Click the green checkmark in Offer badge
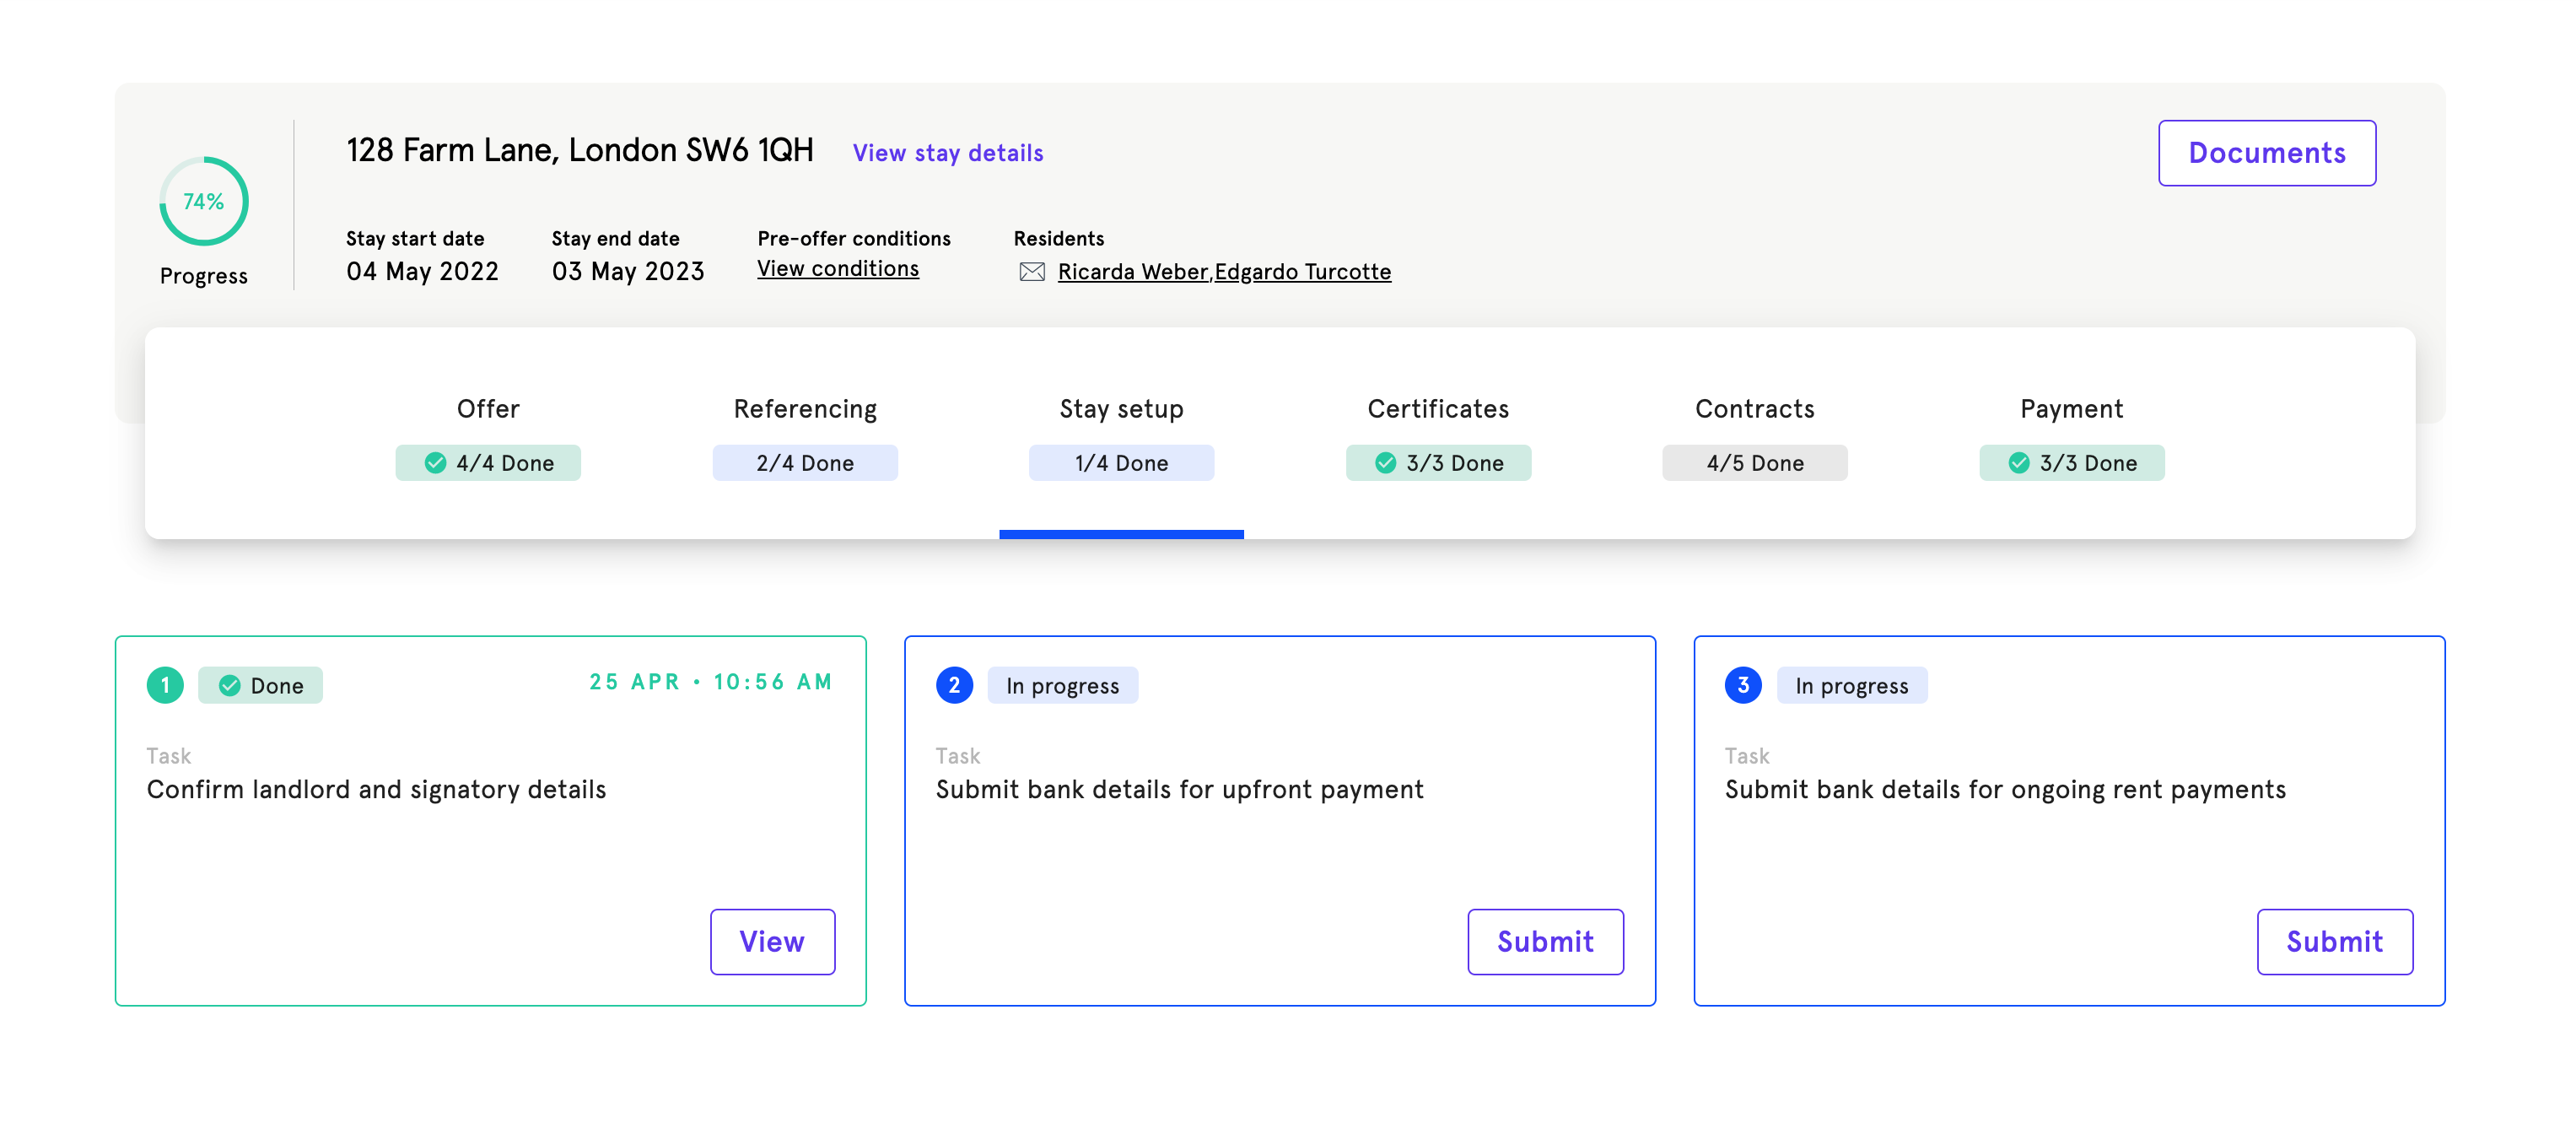This screenshot has width=2576, height=1134. pyautogui.click(x=435, y=463)
